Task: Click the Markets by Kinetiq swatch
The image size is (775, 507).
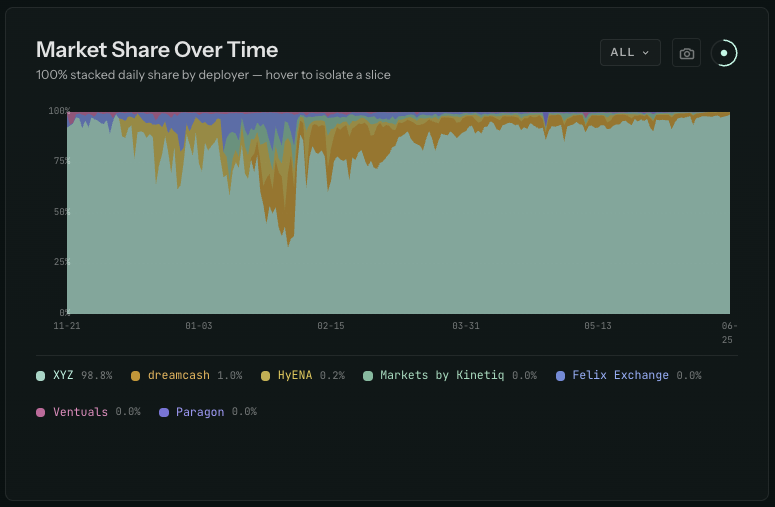Action: coord(368,376)
